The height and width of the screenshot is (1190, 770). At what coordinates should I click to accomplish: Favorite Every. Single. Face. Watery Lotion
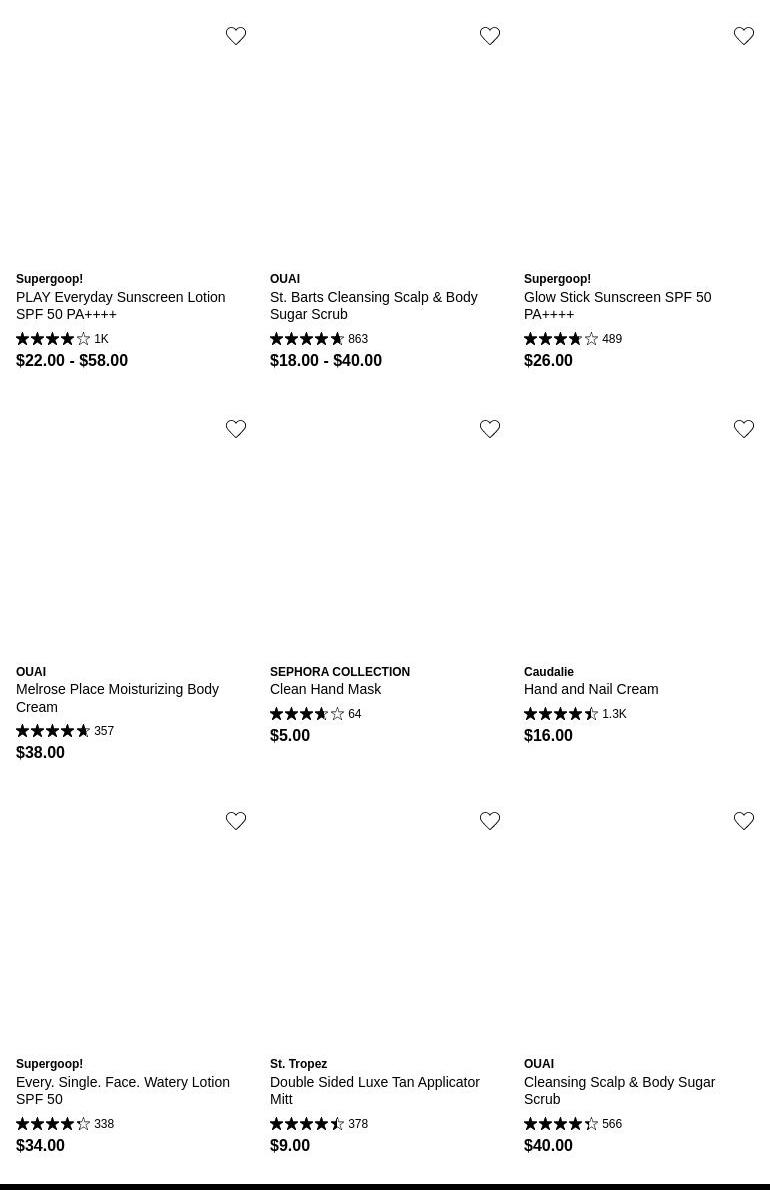click(236, 821)
